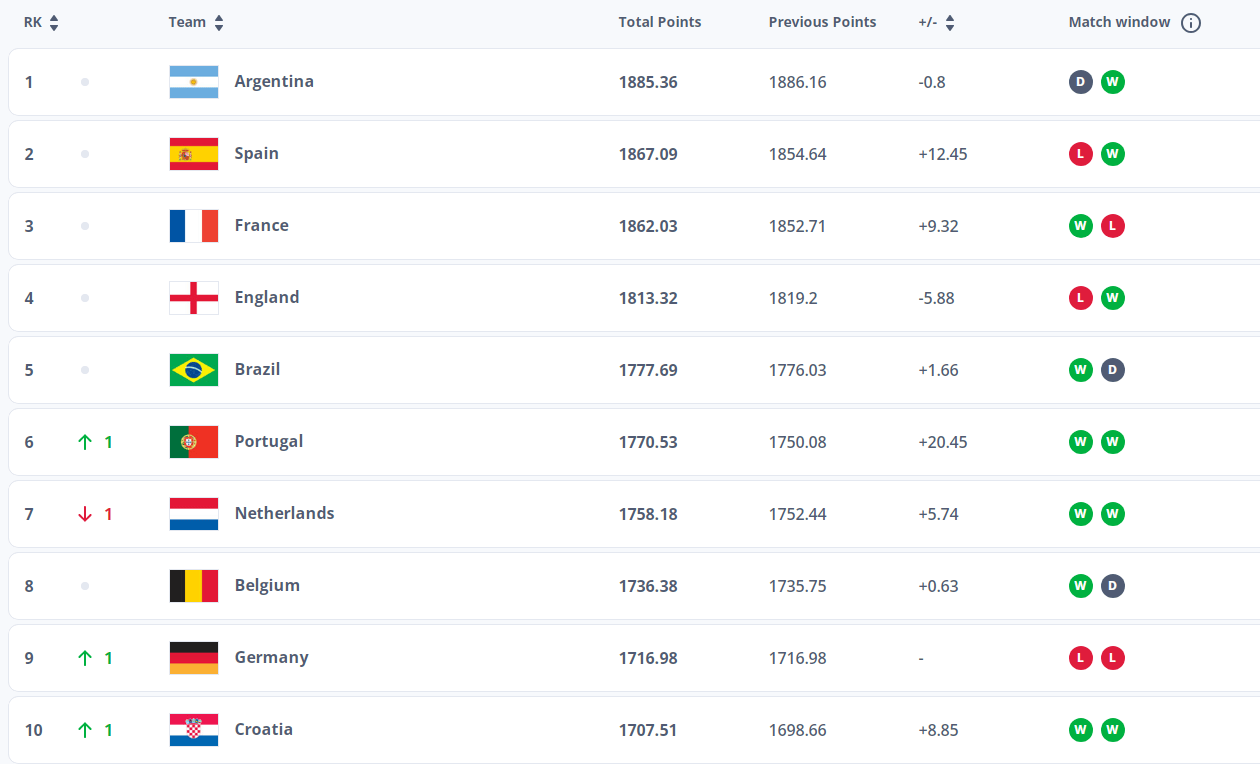Click Argentina's grey draw result badge
Image resolution: width=1260 pixels, height=764 pixels.
pos(1081,82)
